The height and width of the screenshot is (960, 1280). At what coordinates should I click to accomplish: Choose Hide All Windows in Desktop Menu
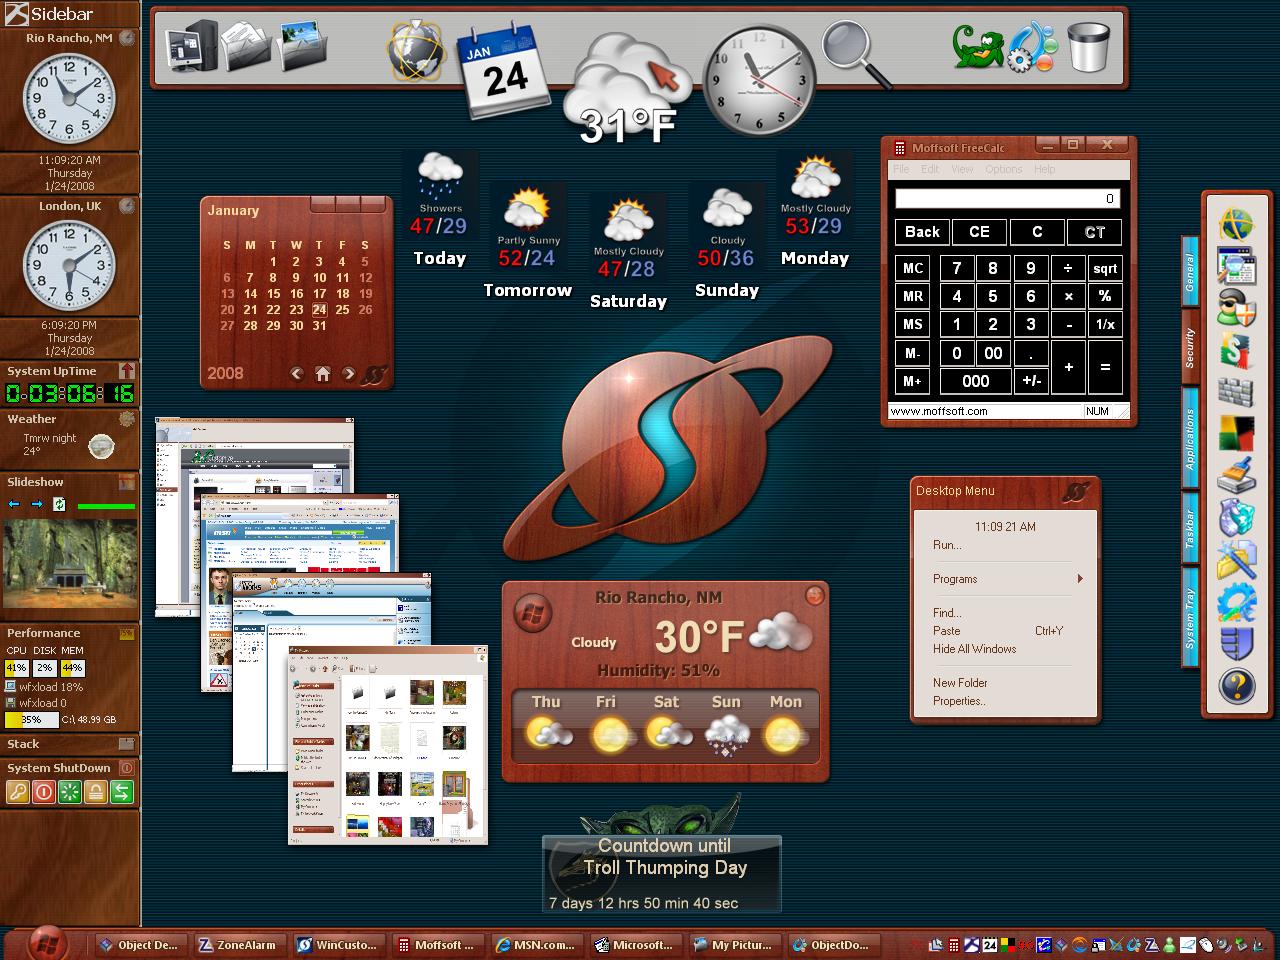point(974,649)
